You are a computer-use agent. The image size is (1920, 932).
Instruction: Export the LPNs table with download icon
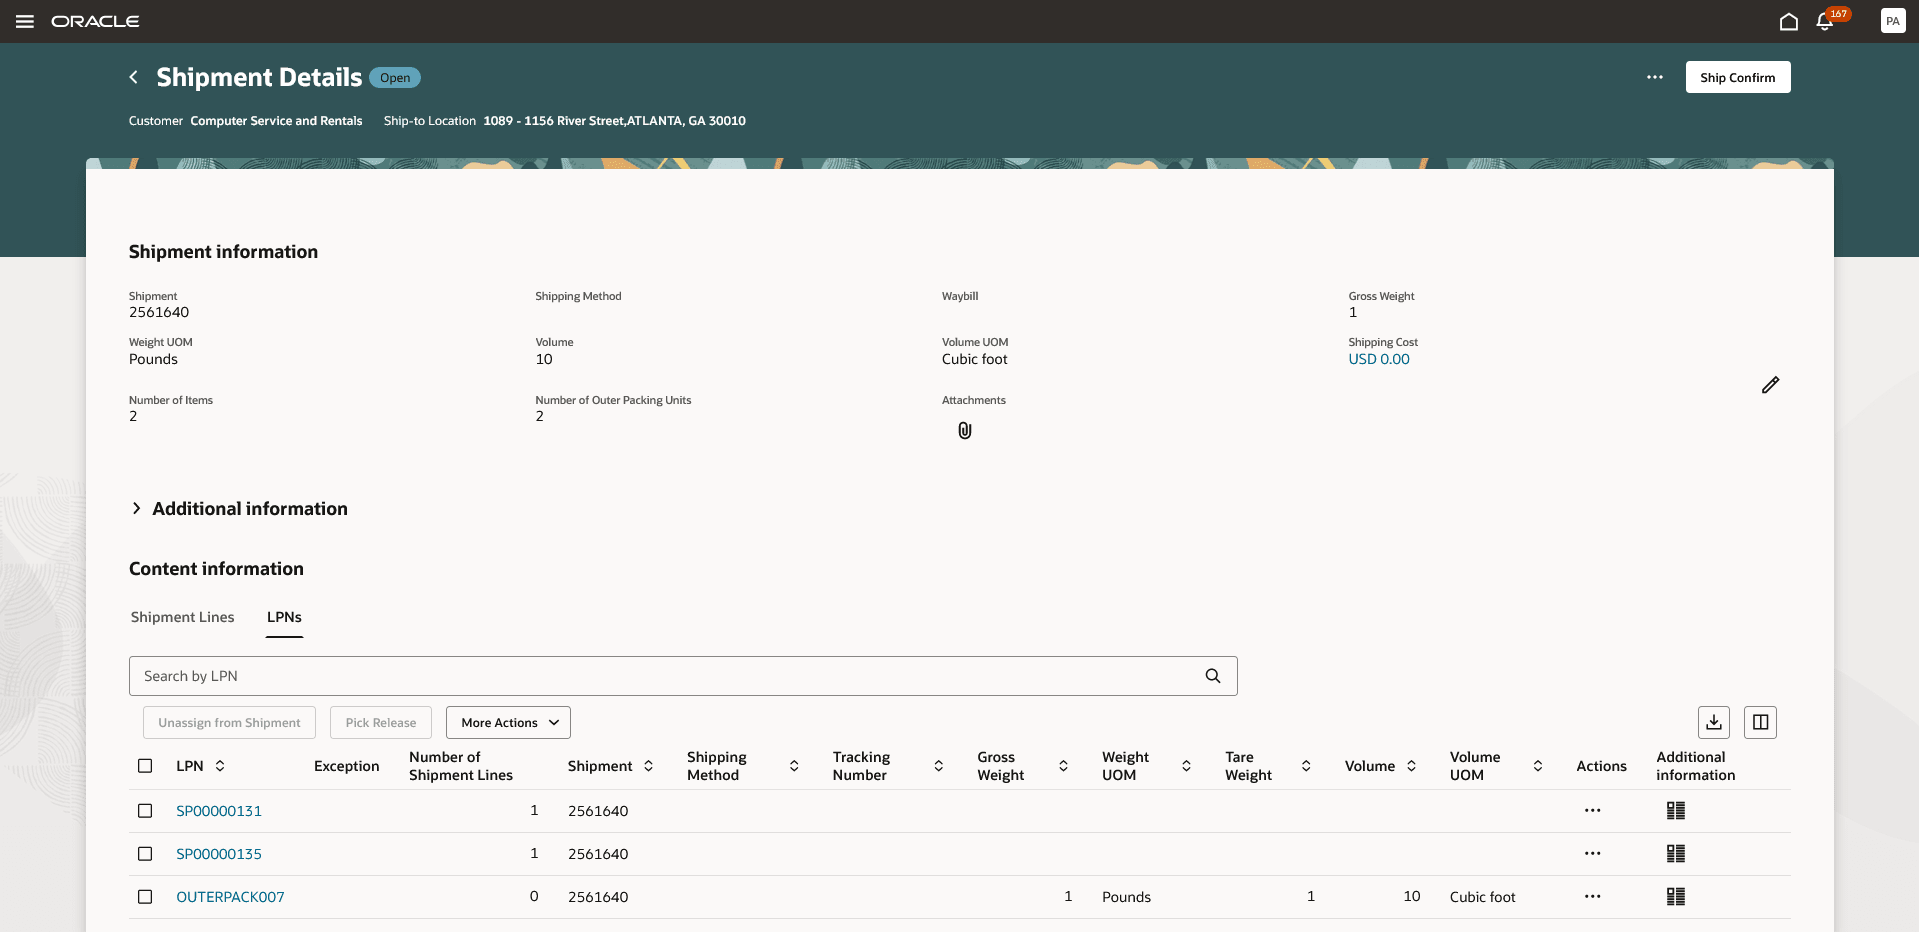[x=1714, y=722]
